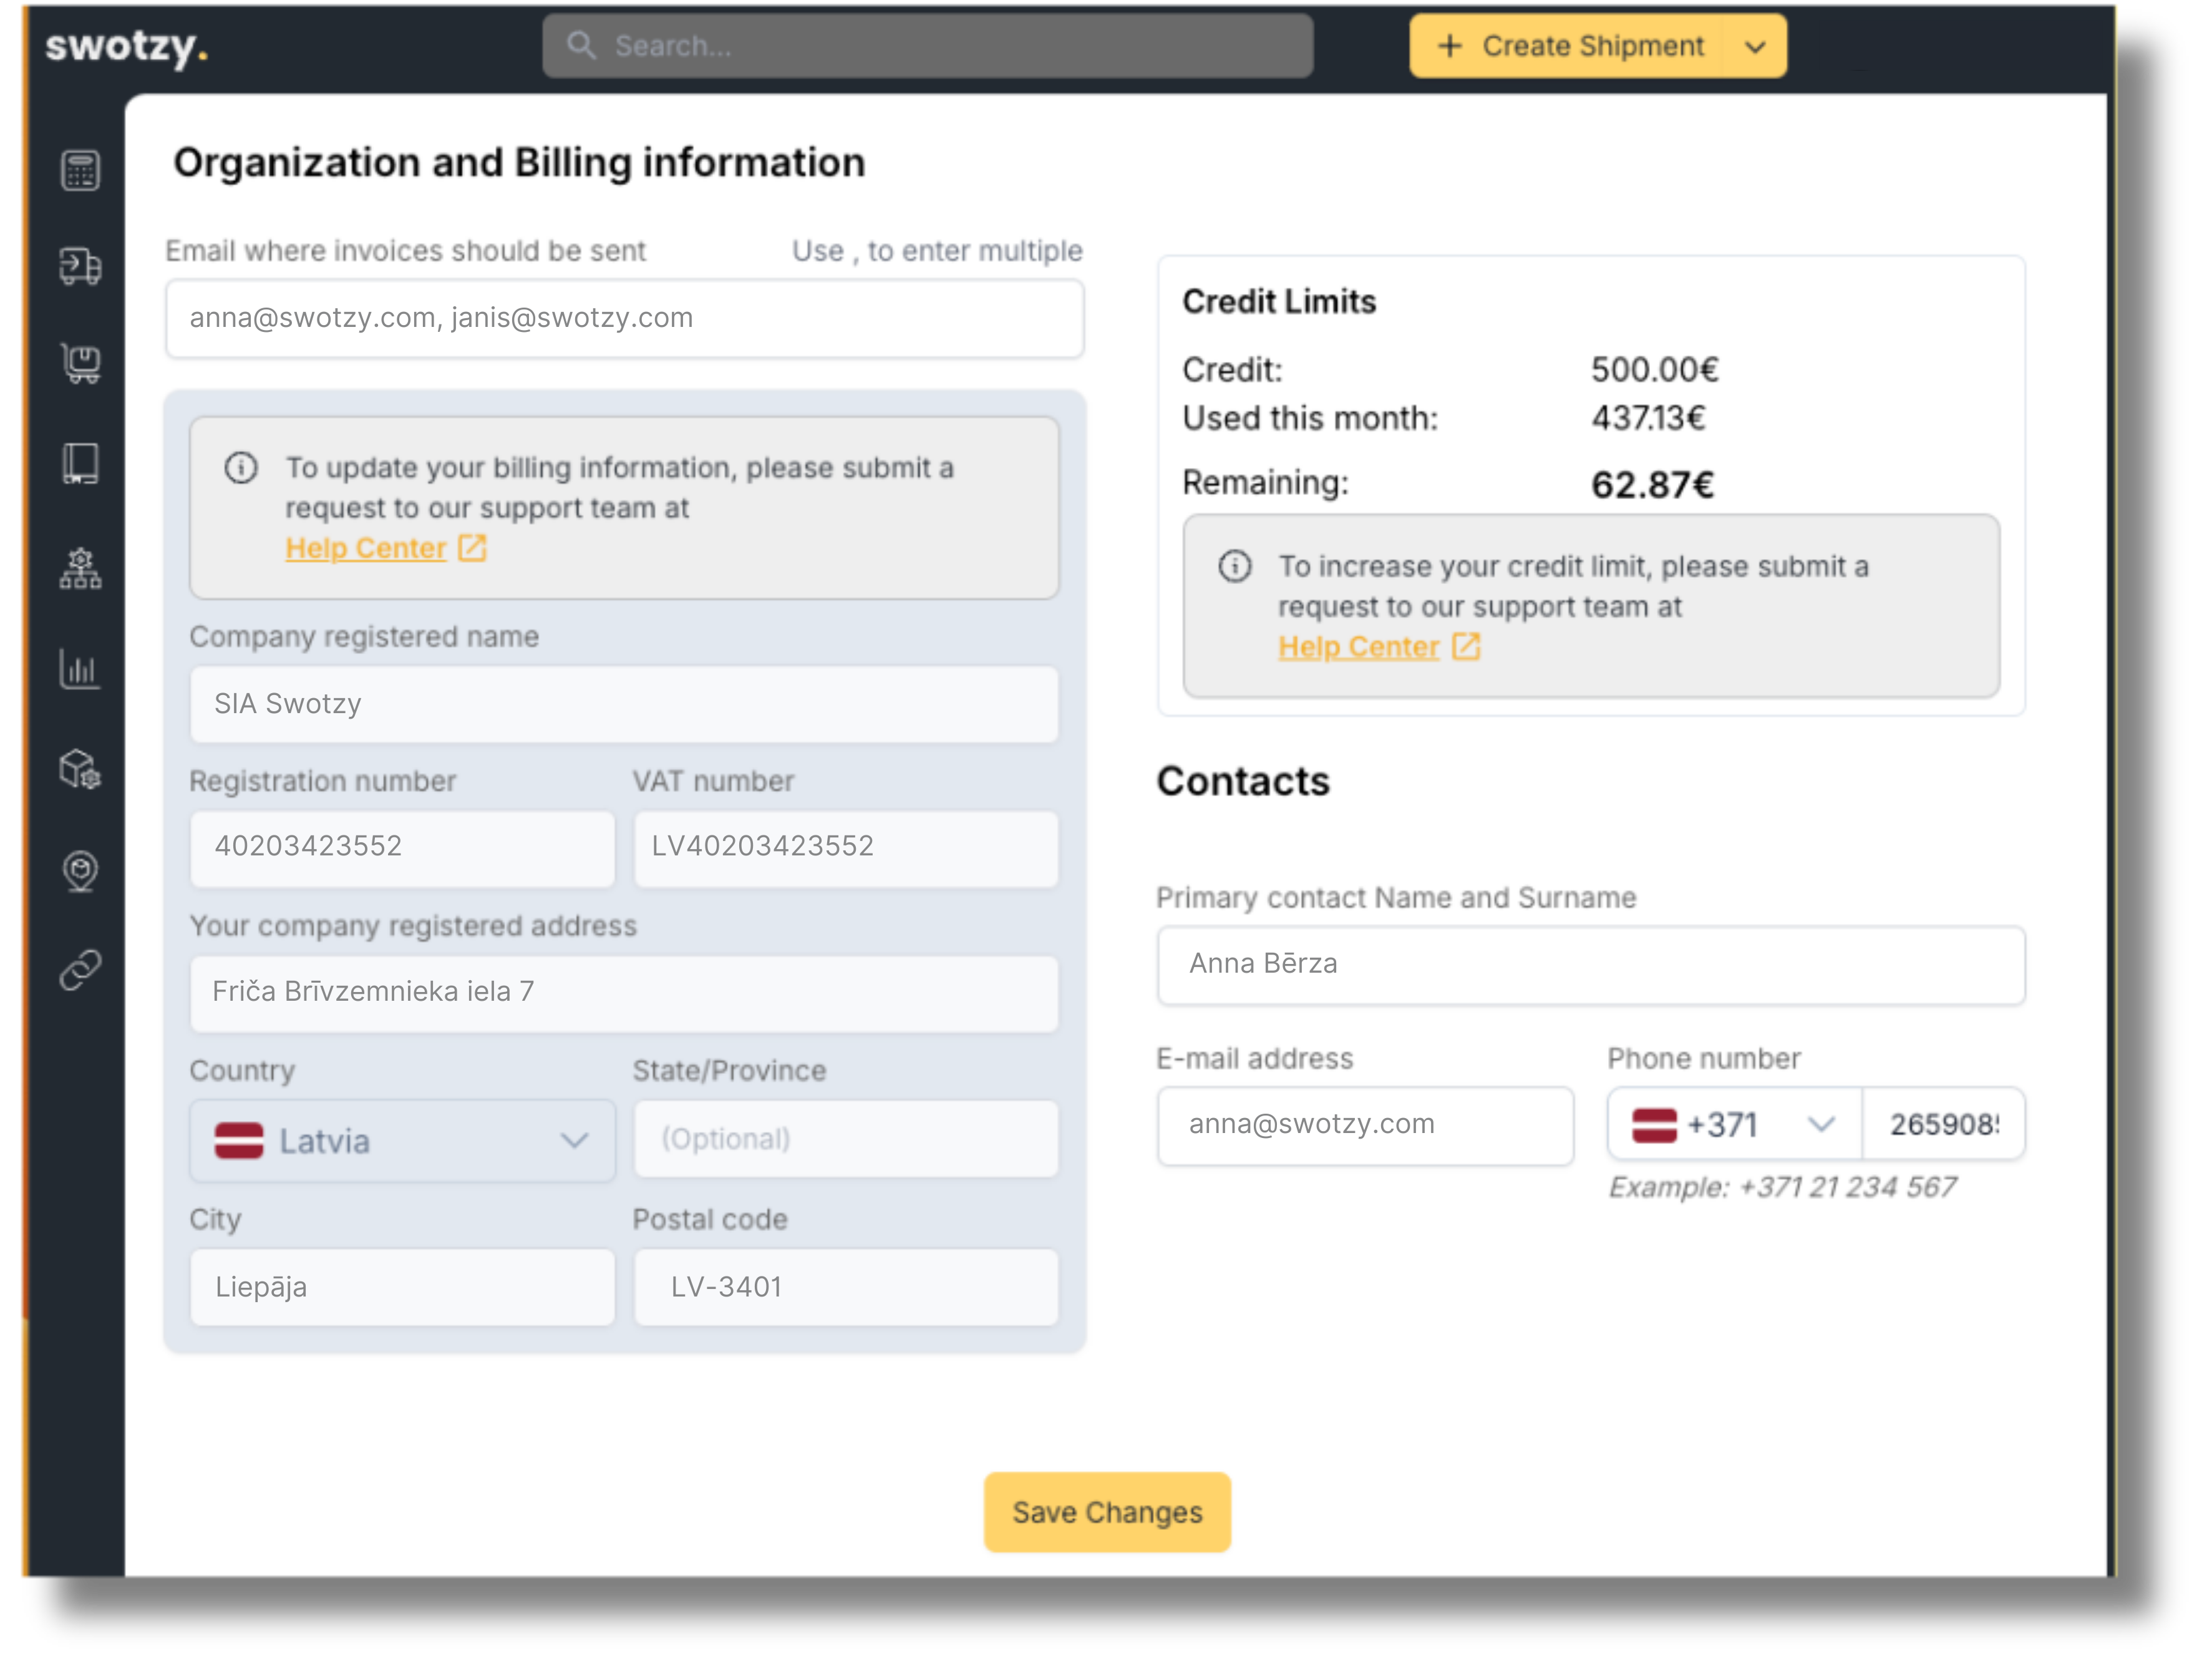Screen dimensions: 2212x1659
Task: Click the address book sidebar icon
Action: point(80,464)
